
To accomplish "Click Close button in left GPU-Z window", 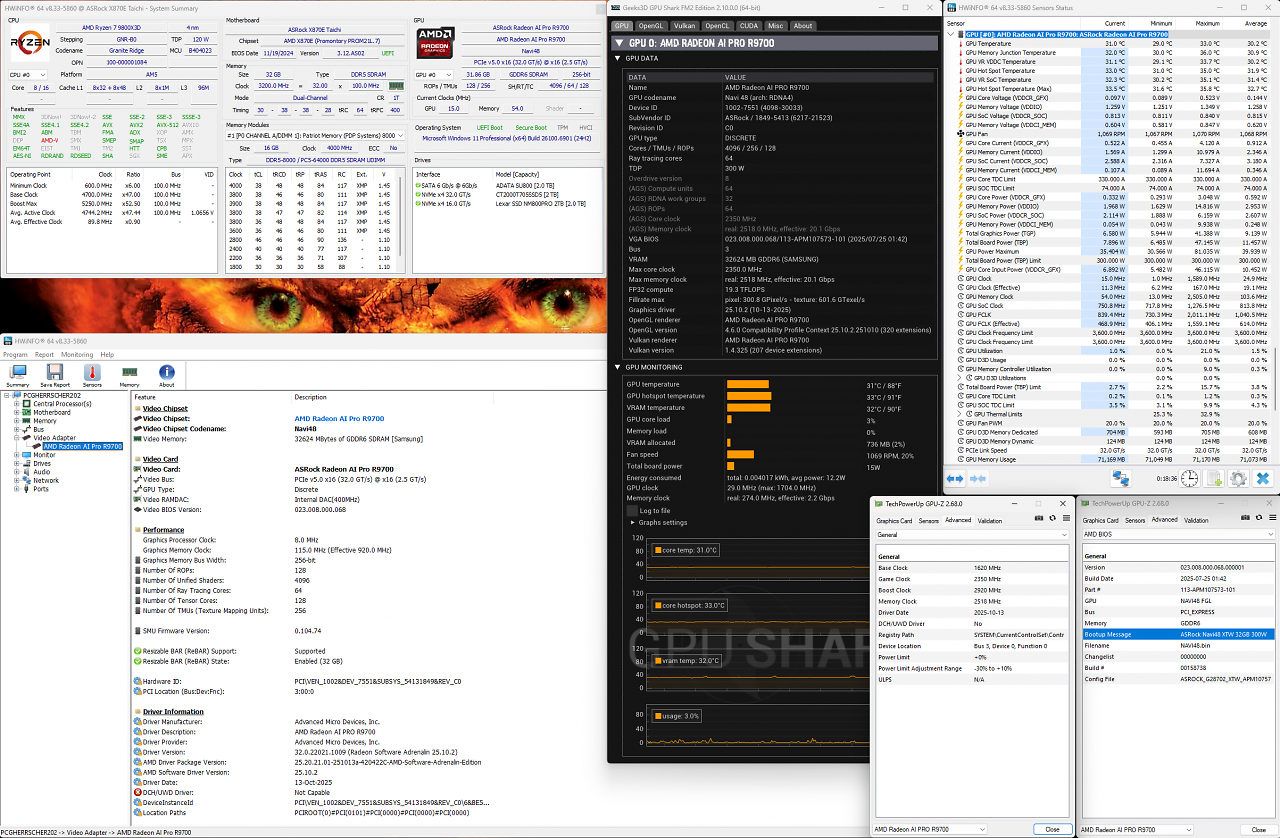I will click(1052, 829).
